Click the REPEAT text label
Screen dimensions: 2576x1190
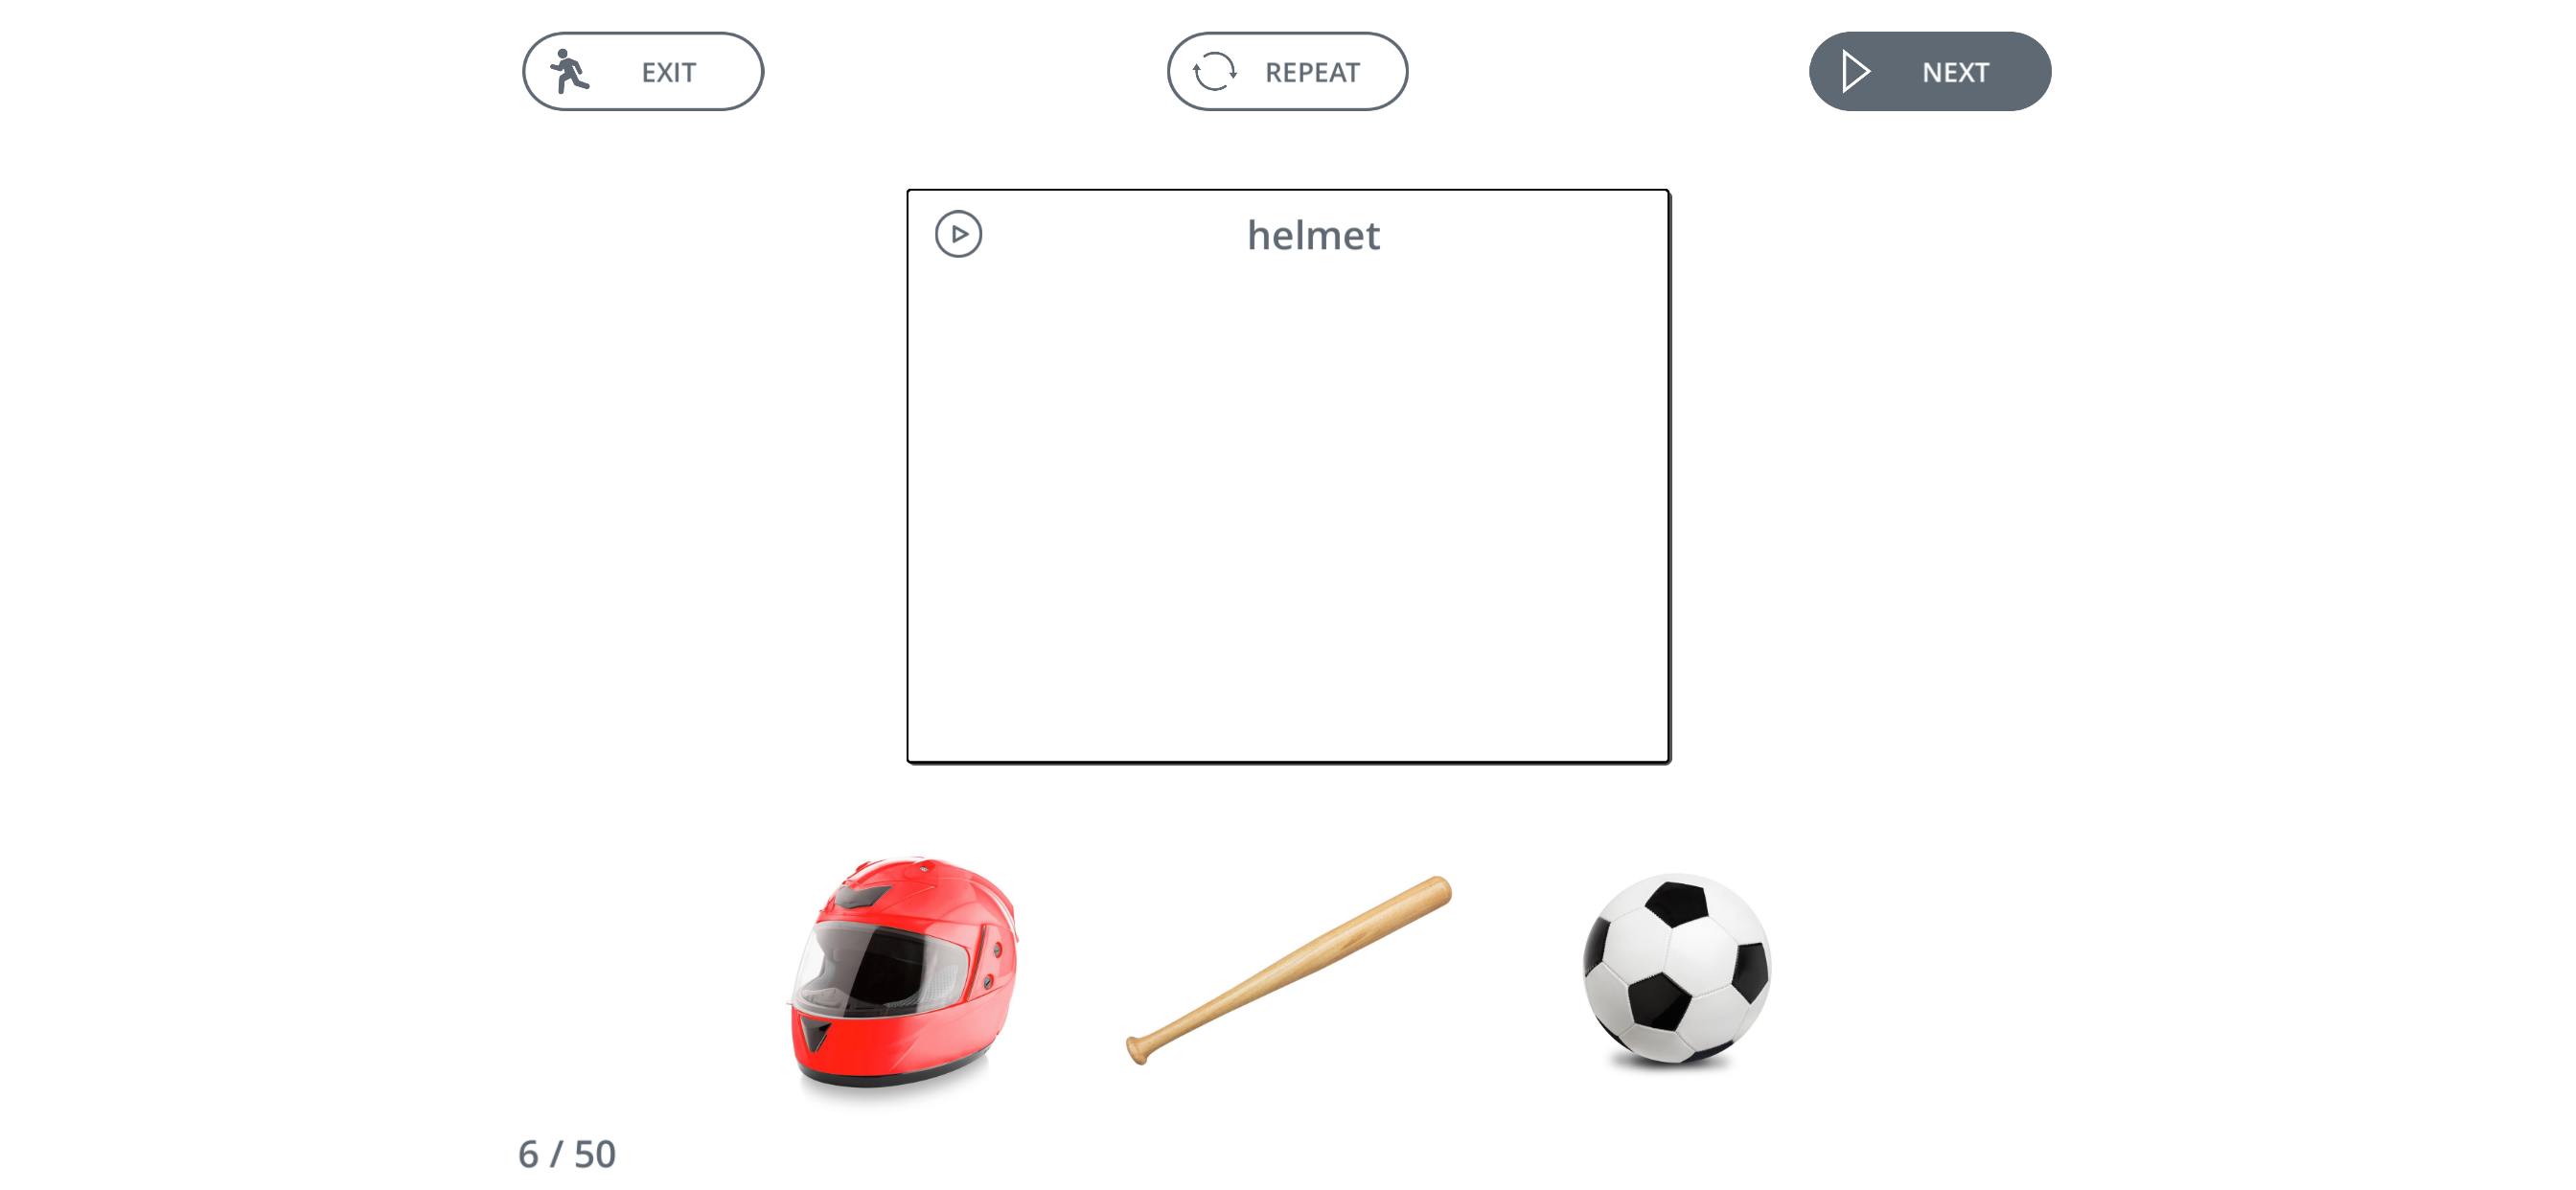[1312, 72]
